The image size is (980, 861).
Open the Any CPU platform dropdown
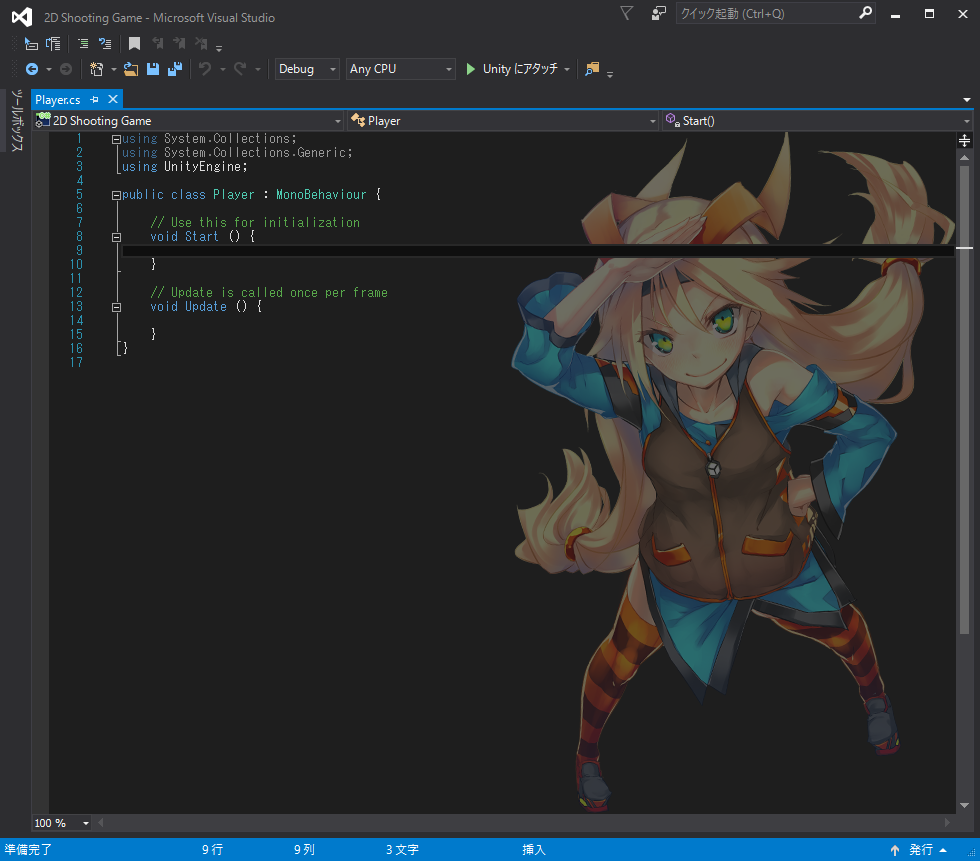pyautogui.click(x=400, y=69)
